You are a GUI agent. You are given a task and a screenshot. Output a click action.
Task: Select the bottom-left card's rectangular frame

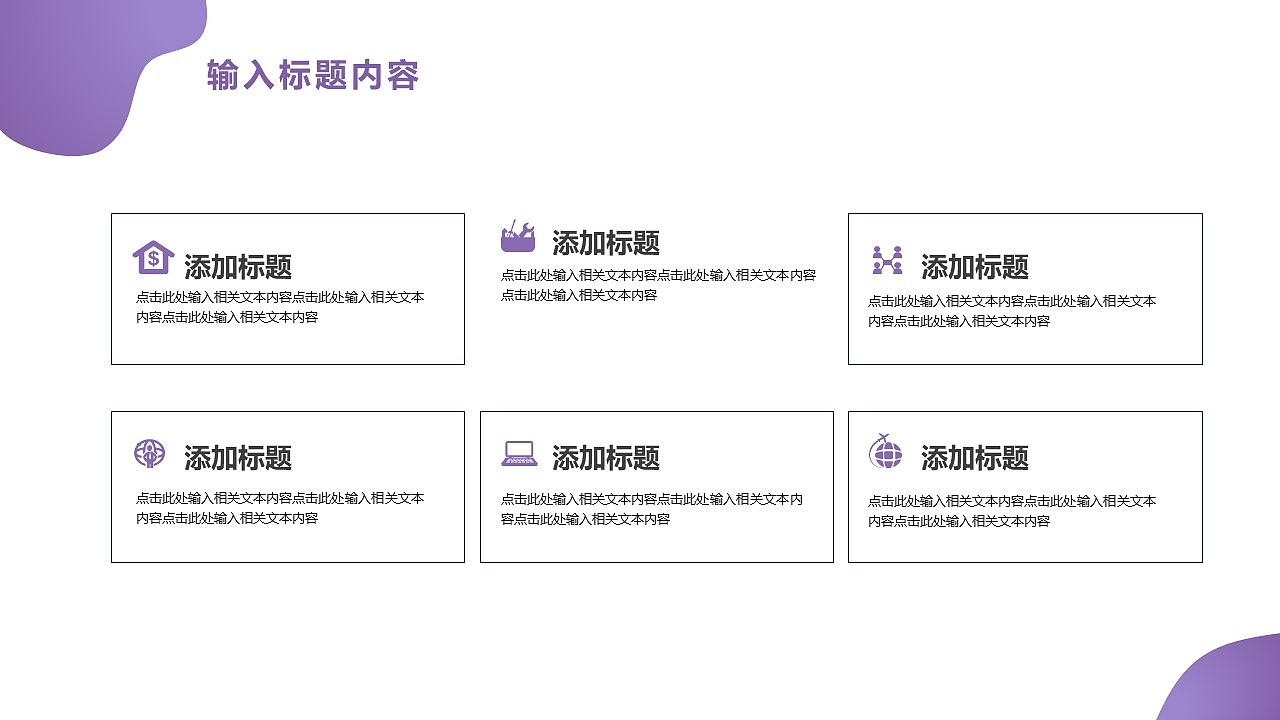tap(287, 412)
